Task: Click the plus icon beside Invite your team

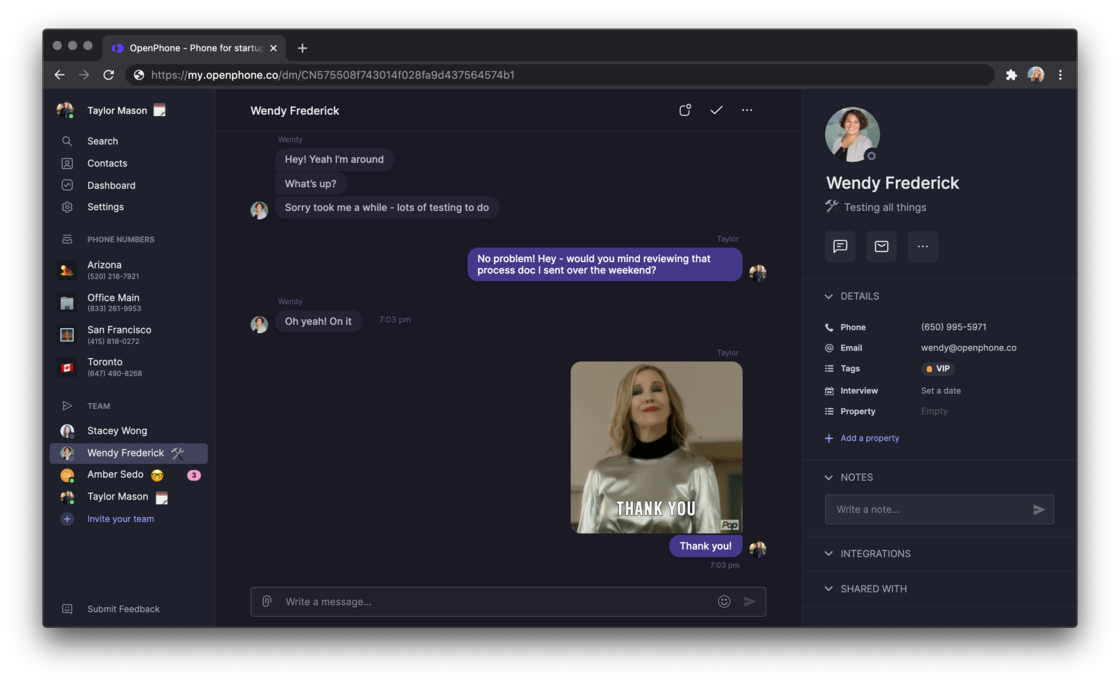Action: pos(67,519)
